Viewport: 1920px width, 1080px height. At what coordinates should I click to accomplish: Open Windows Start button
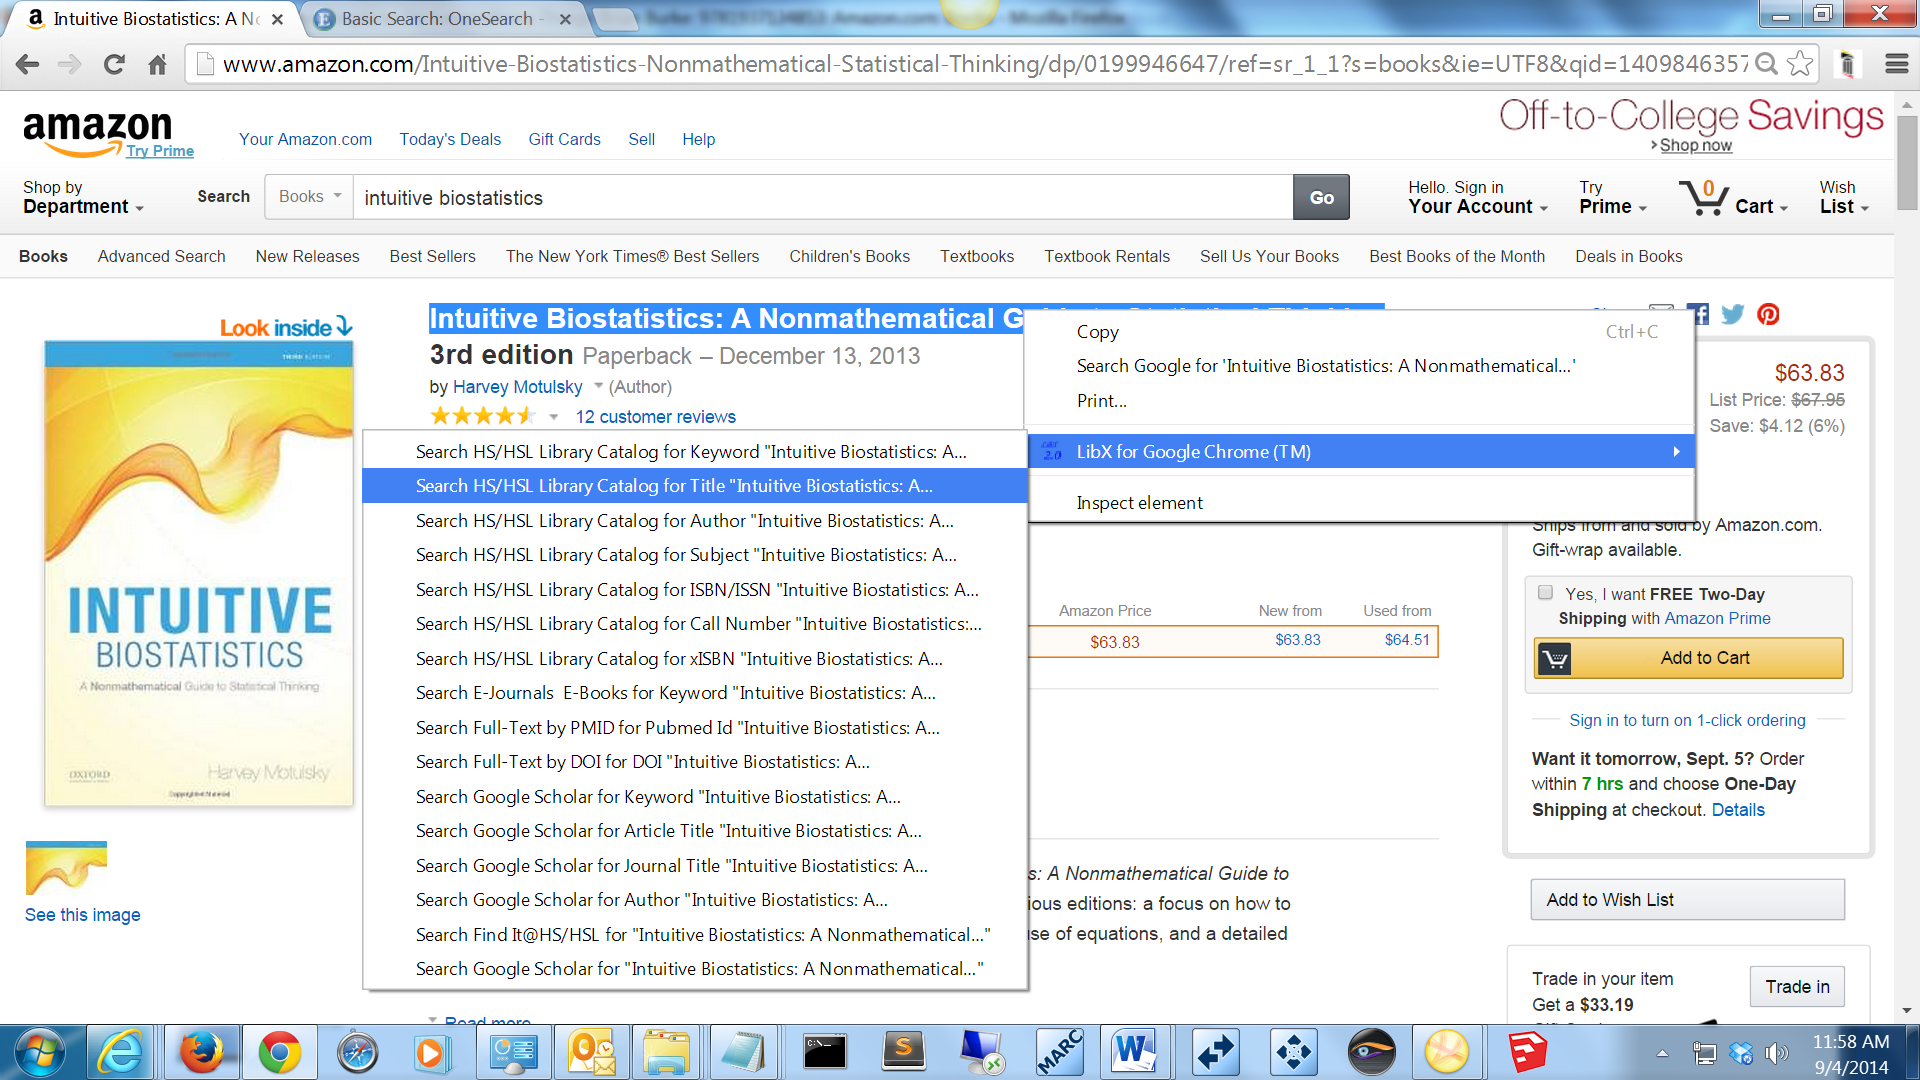[x=40, y=1052]
